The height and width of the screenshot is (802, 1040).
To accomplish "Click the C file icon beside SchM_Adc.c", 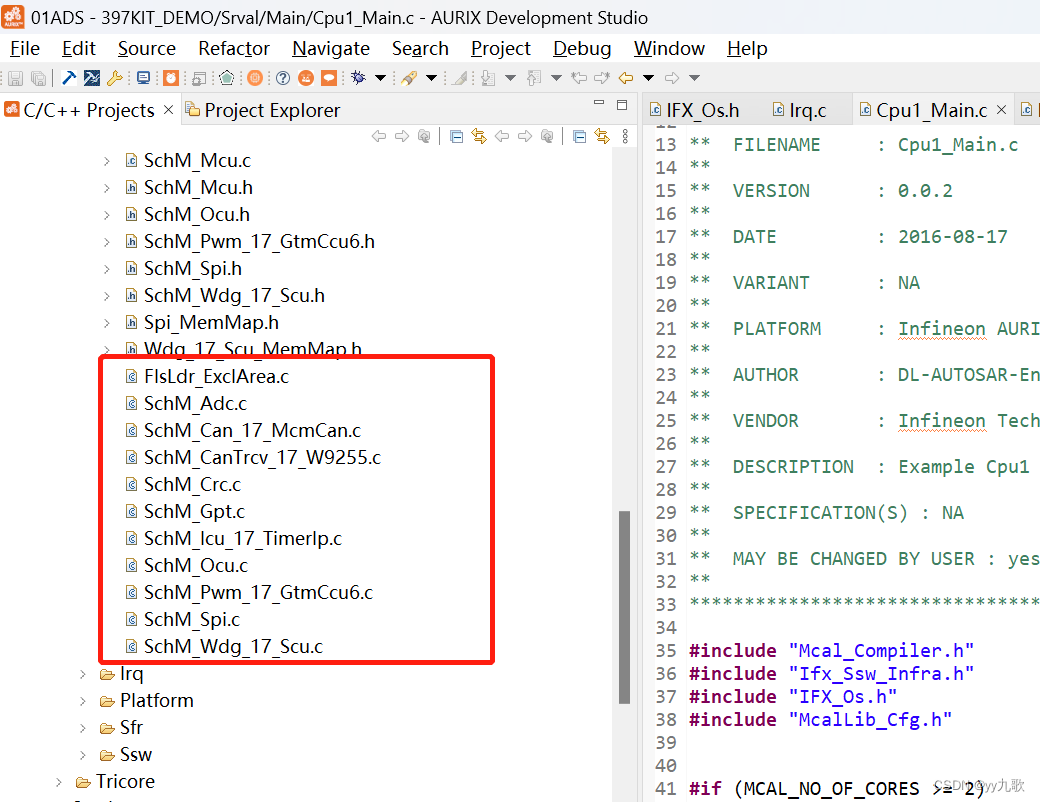I will [x=131, y=404].
